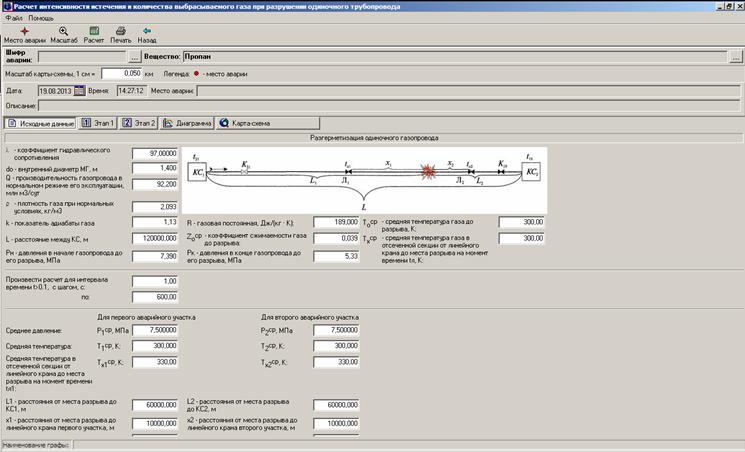Run calculation with Расчет icon
This screenshot has height=452, width=745.
click(94, 32)
